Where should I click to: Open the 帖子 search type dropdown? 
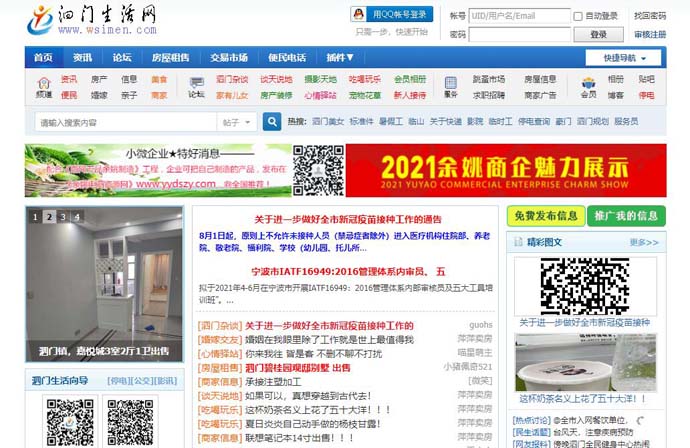237,122
